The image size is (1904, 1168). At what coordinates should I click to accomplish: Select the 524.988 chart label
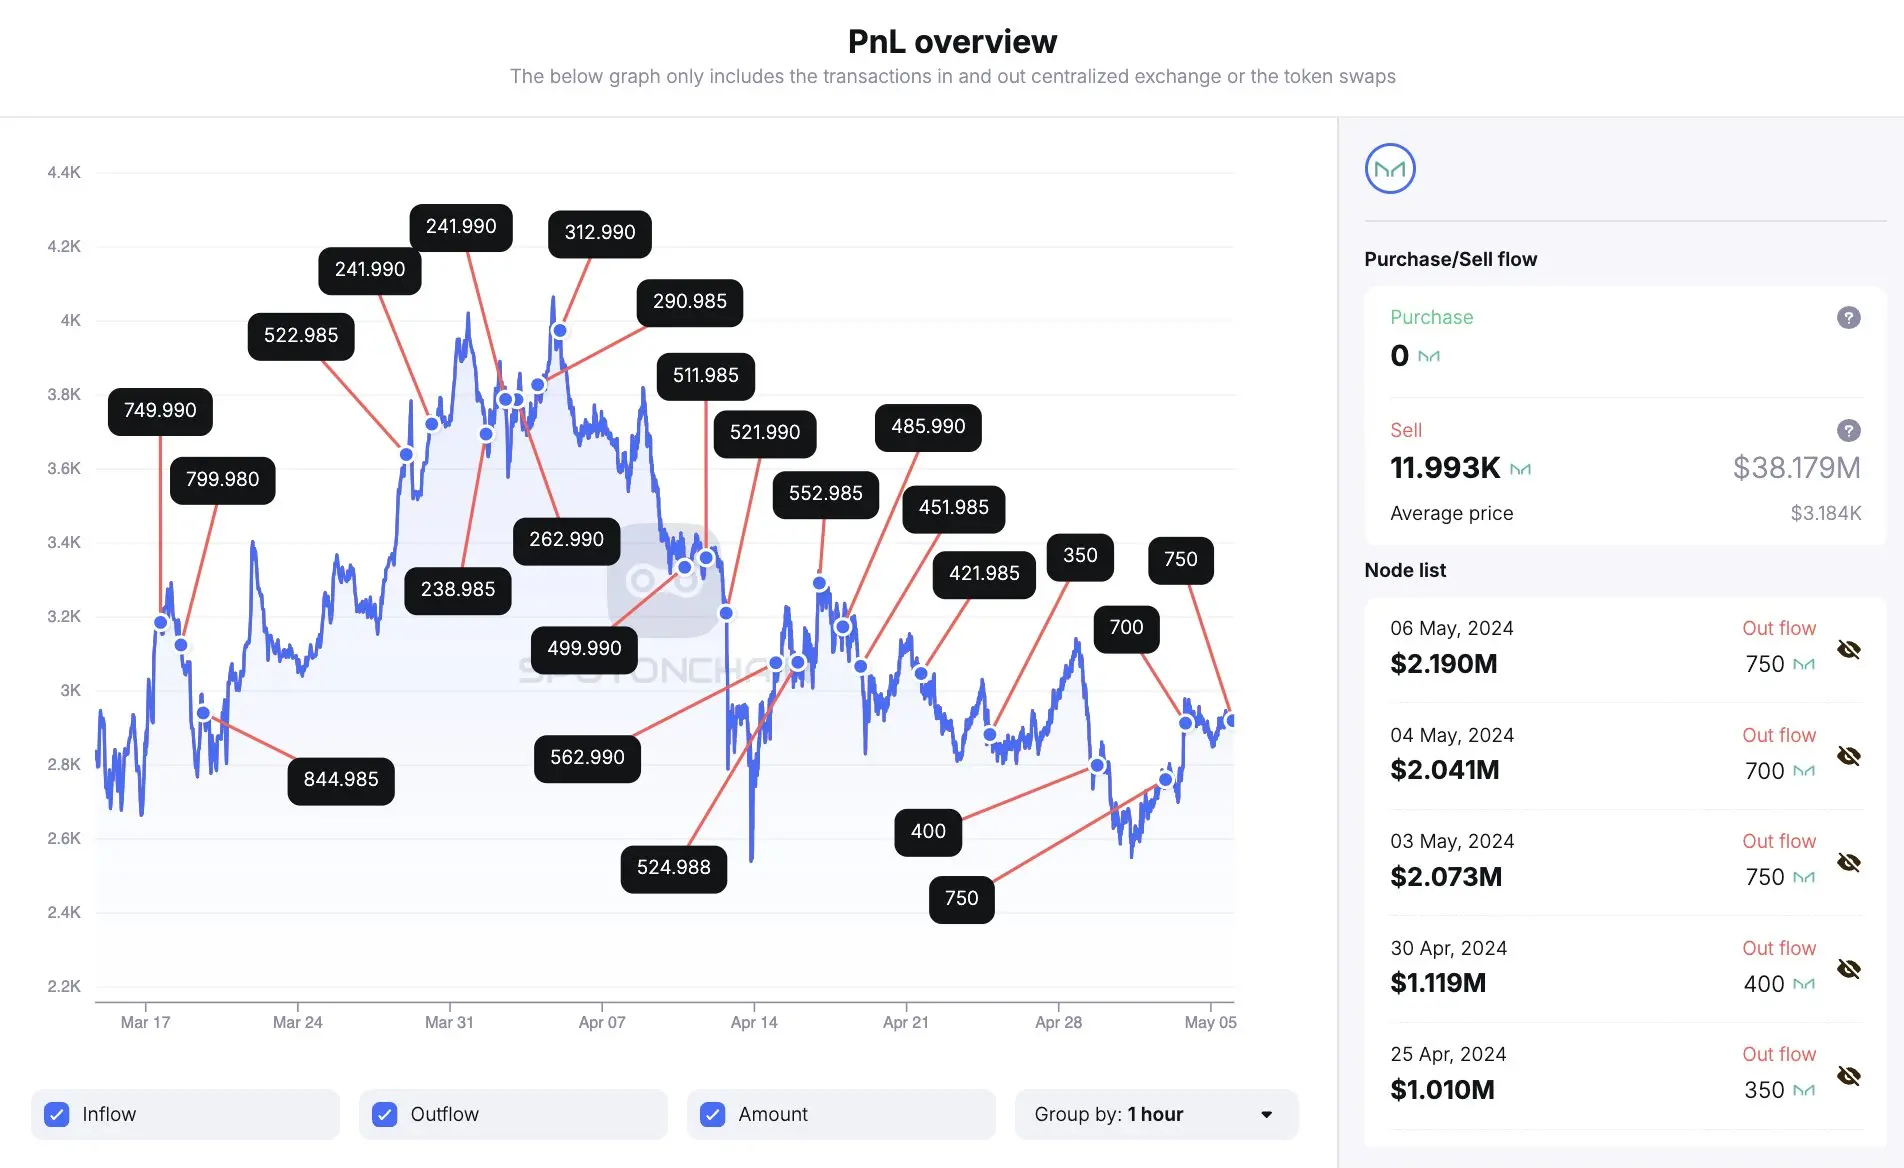674,868
